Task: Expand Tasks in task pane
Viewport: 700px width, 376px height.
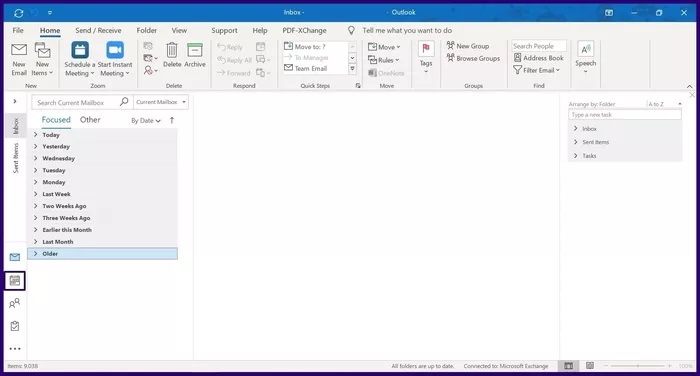Action: click(575, 155)
